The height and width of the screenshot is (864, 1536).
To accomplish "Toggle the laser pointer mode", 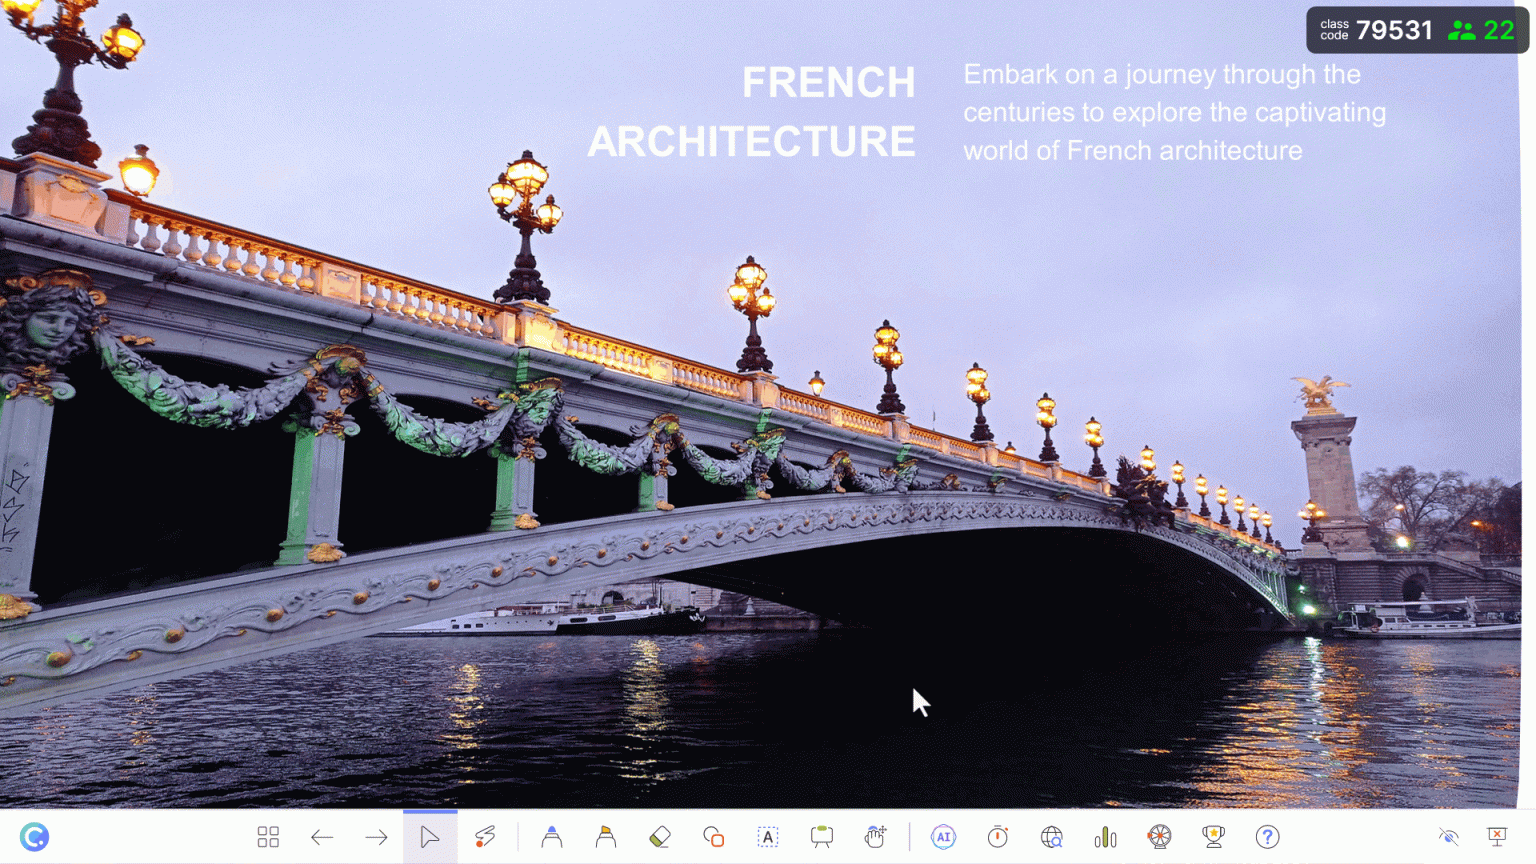I will [x=485, y=837].
